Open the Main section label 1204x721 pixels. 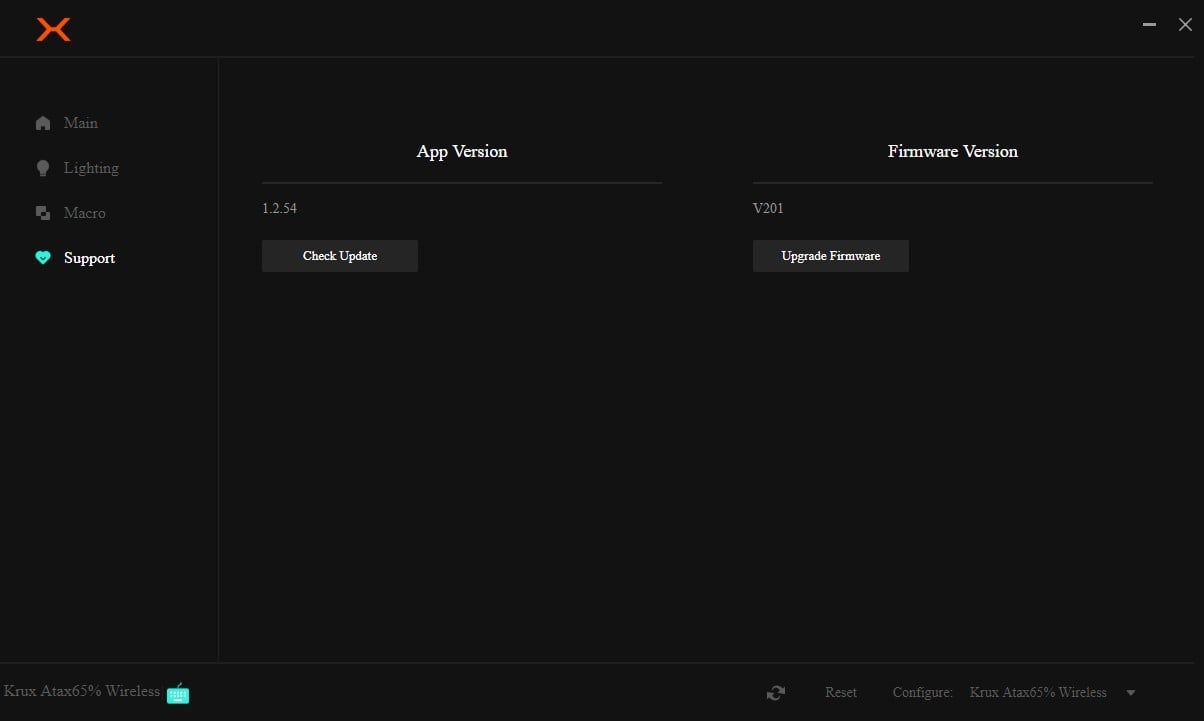pos(81,123)
